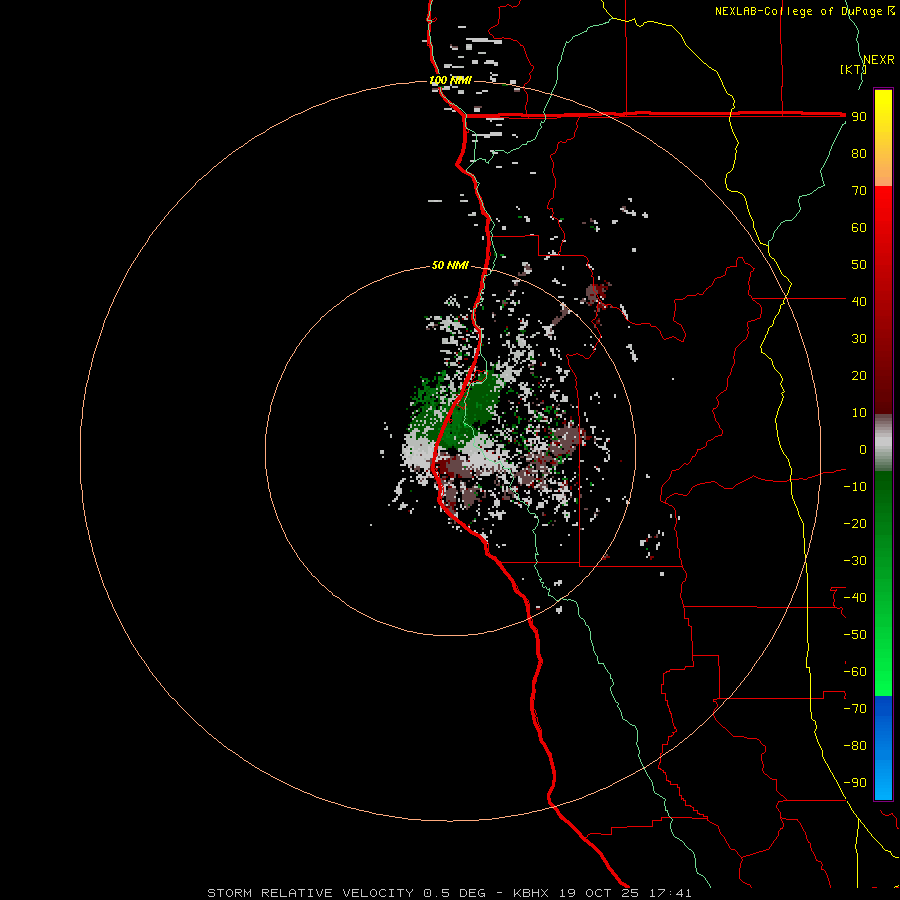Click the 0 value on the velocity scale
This screenshot has width=900, height=900.
click(863, 449)
